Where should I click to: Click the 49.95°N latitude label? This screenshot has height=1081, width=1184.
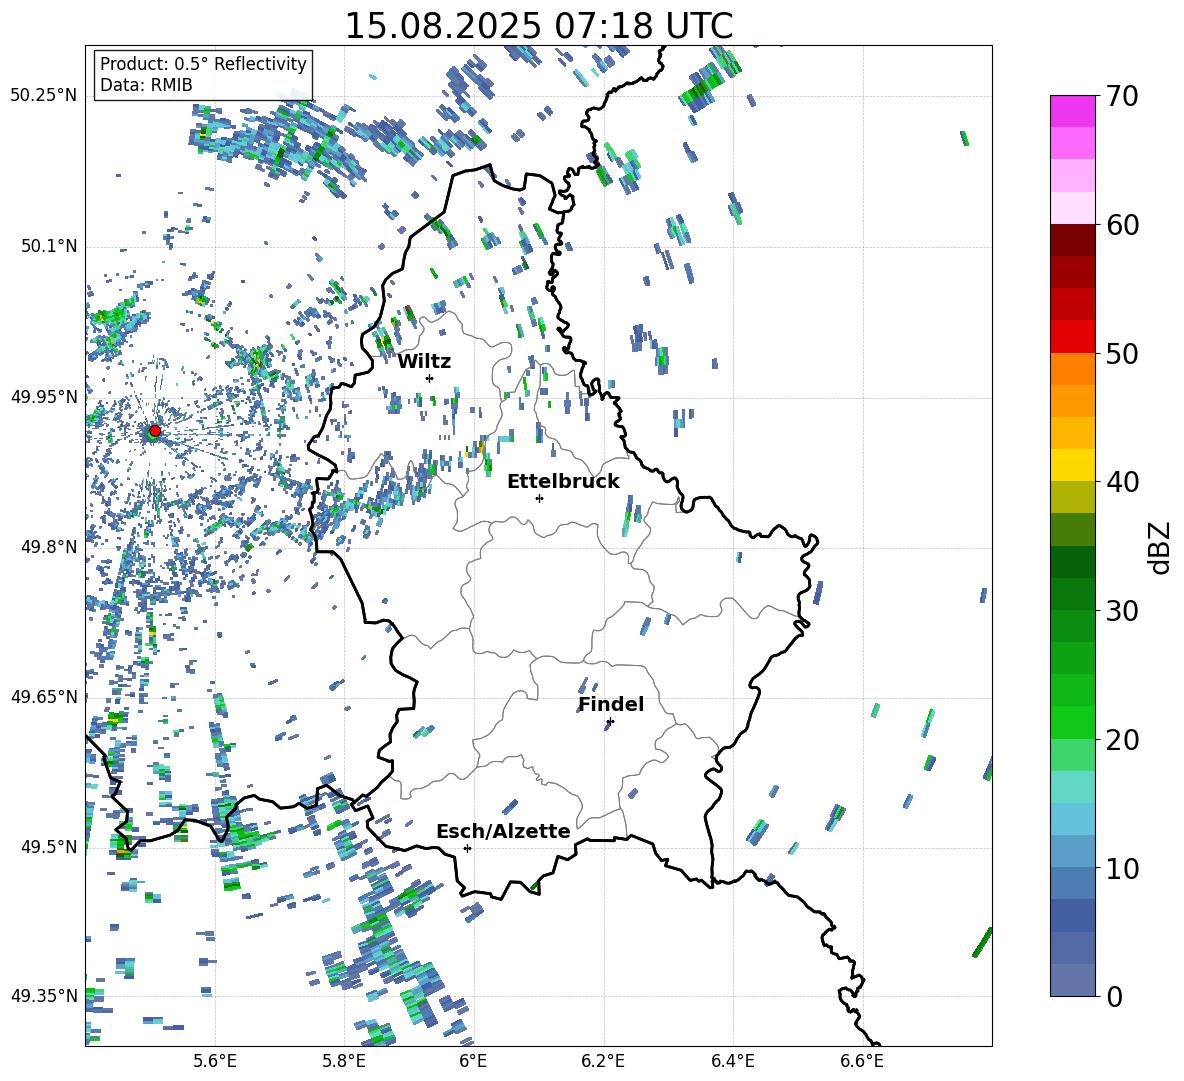44,397
